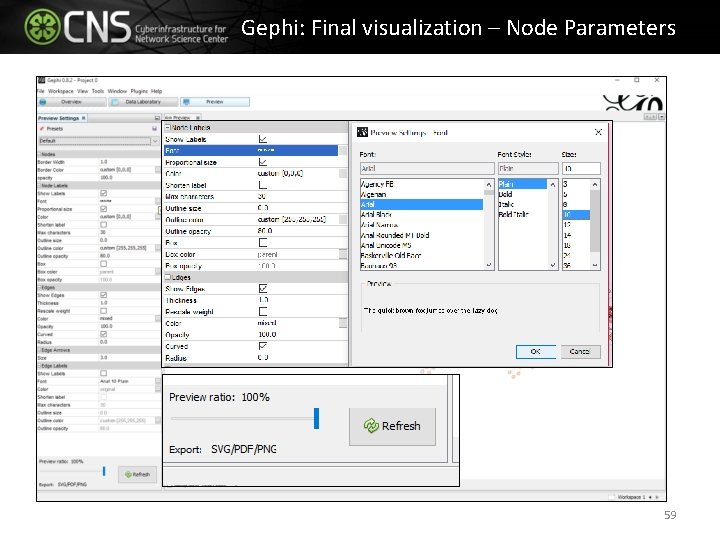Screen dimensions: 720x540
Task: Click OK in the Font dialog
Action: click(535, 351)
